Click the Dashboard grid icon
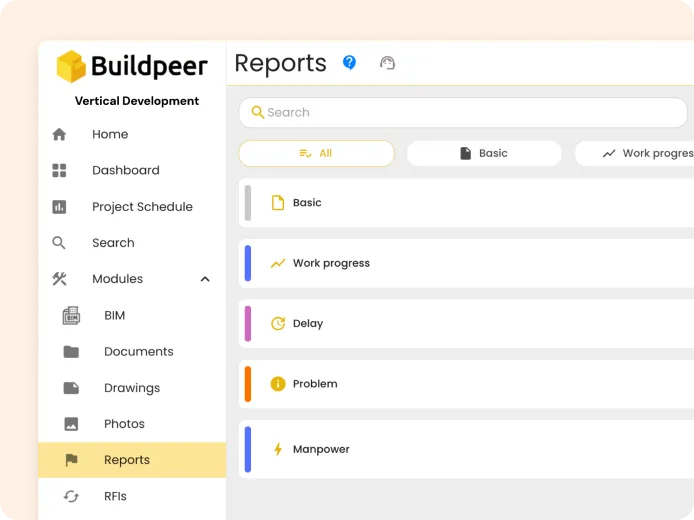The image size is (694, 520). [x=59, y=170]
